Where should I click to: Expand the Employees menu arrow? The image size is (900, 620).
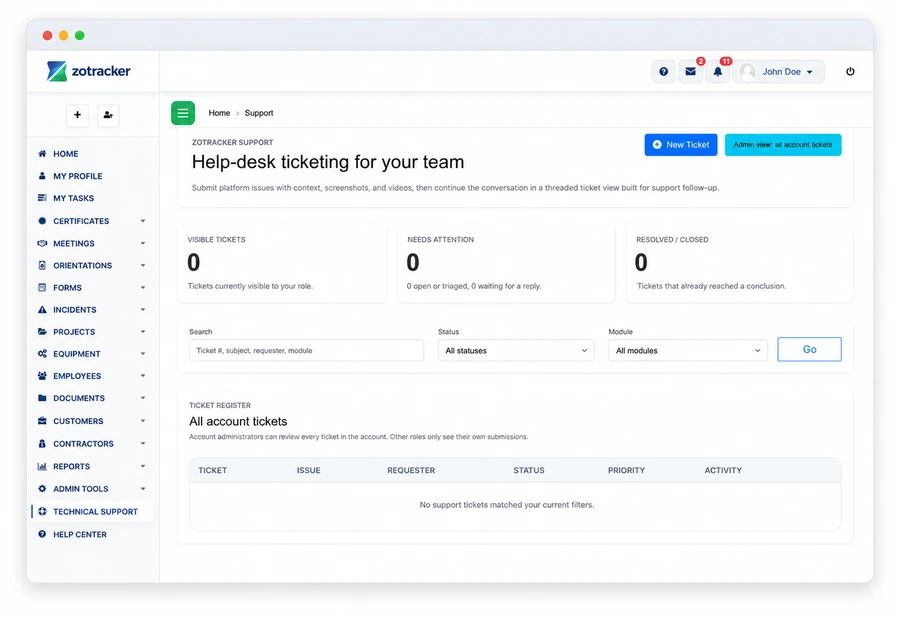[143, 376]
